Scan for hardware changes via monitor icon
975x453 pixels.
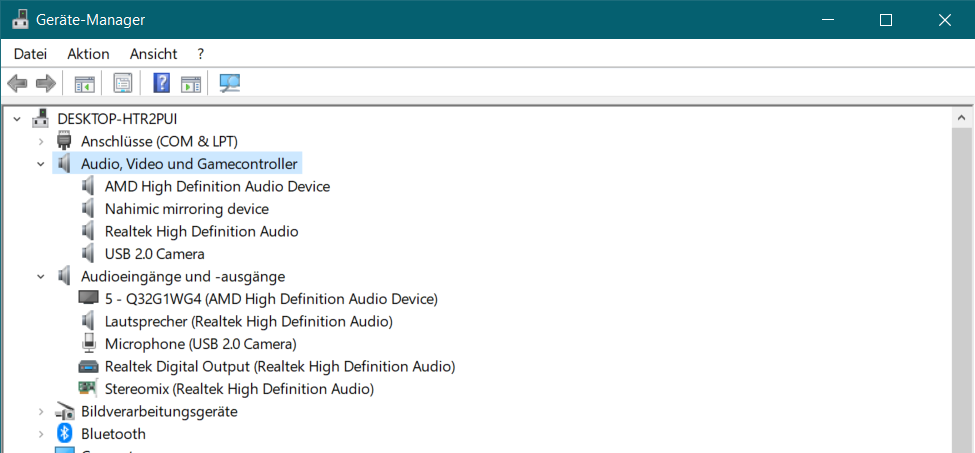230,83
